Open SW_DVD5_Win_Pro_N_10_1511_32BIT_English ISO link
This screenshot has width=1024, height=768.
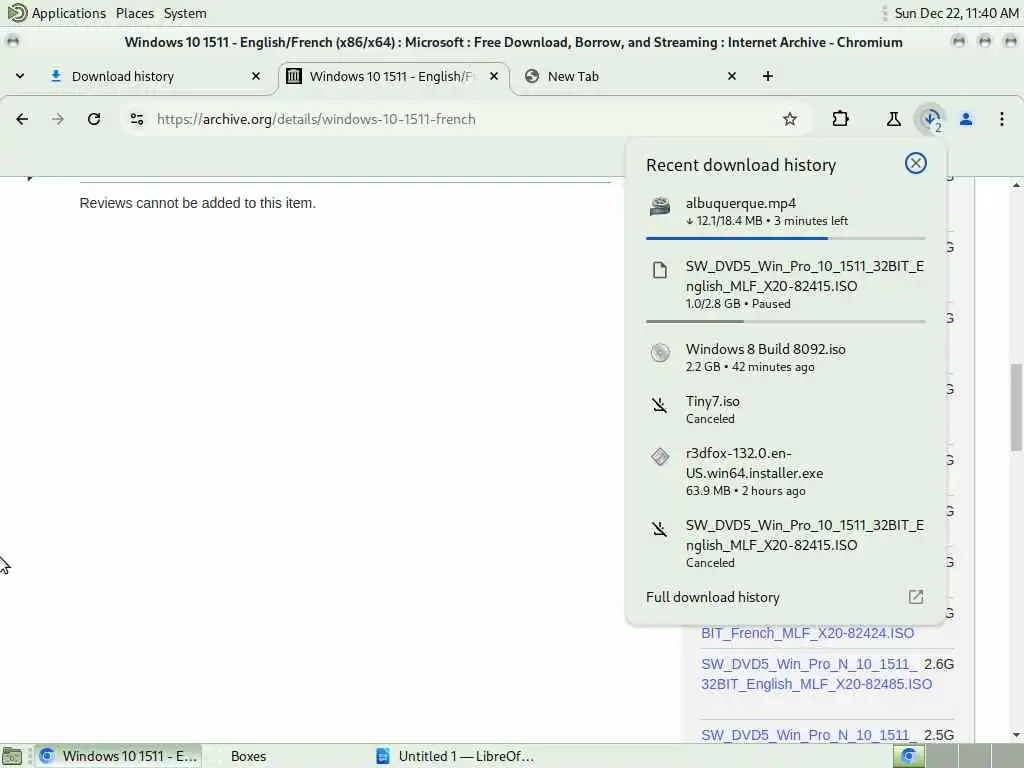coord(816,674)
